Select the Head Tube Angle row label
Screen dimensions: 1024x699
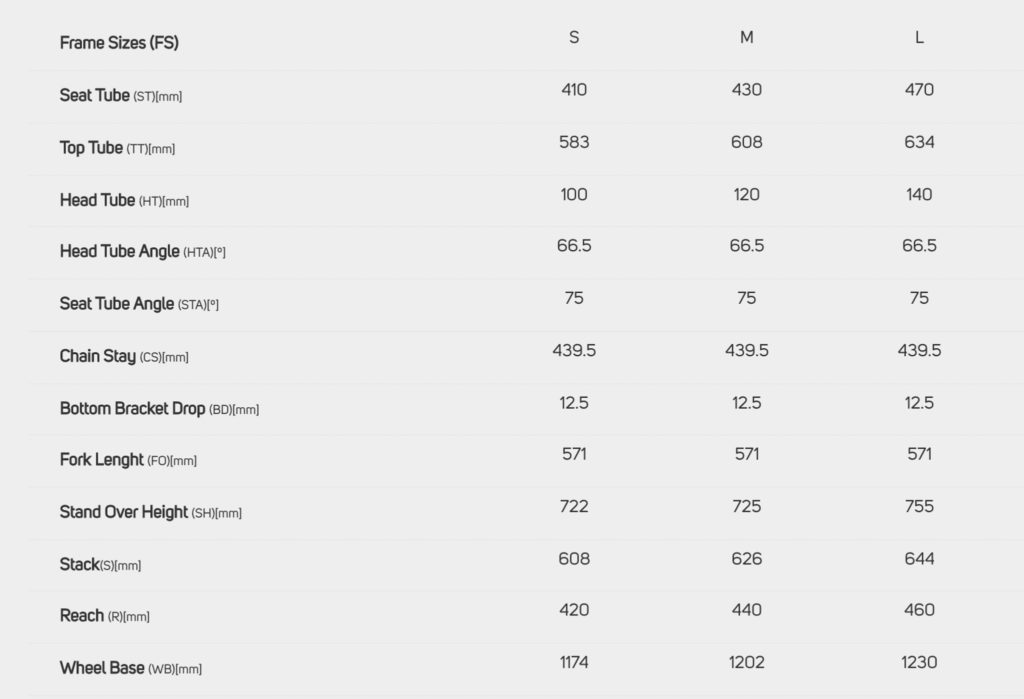142,252
